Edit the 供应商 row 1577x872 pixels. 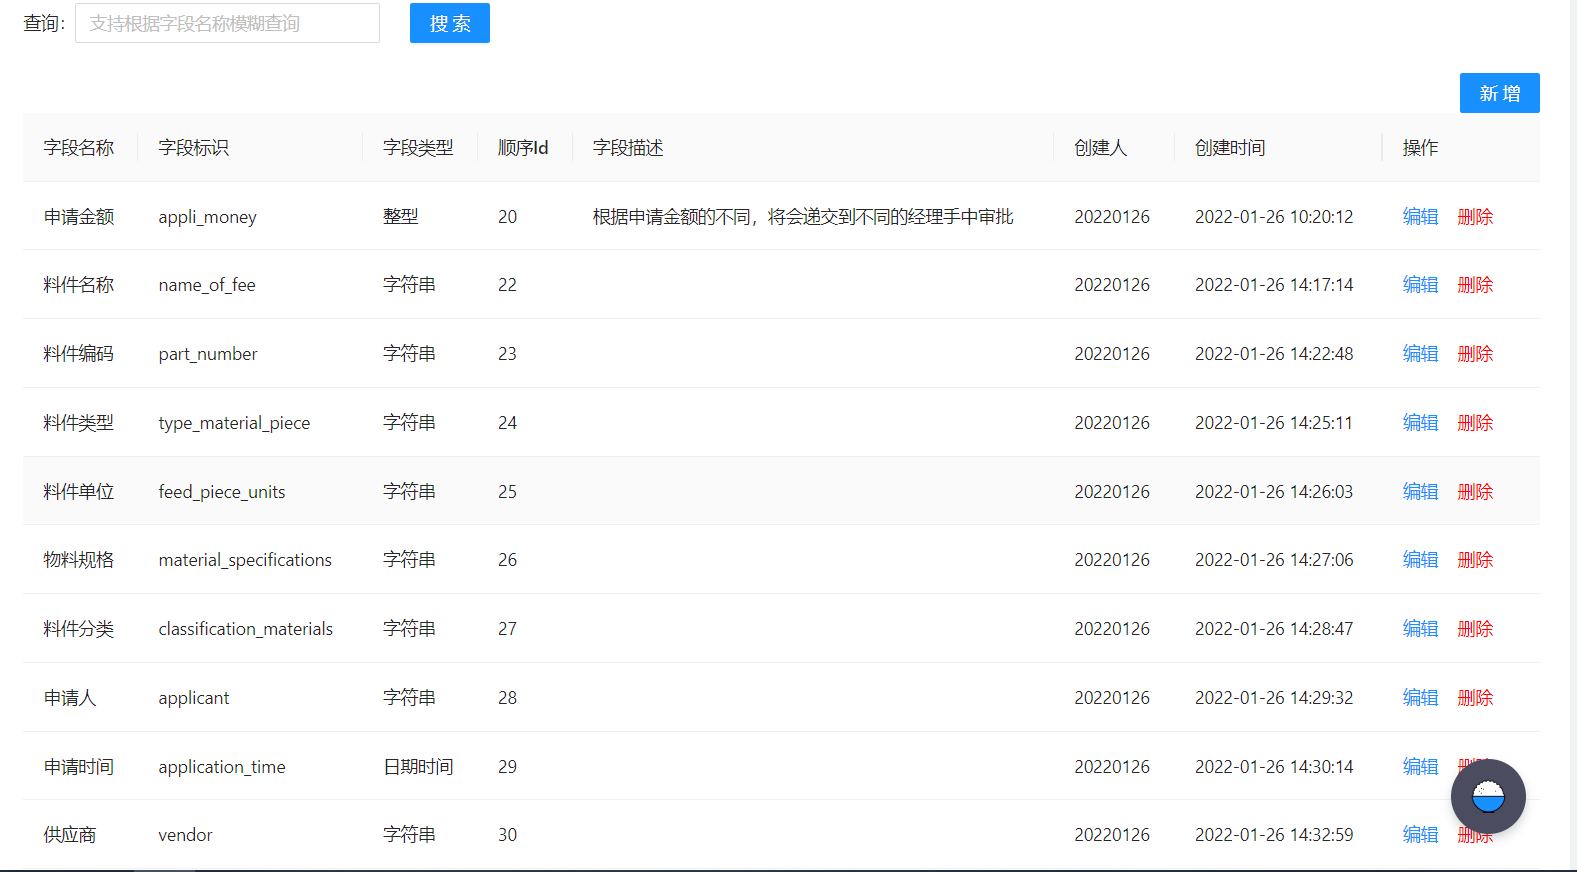1420,834
